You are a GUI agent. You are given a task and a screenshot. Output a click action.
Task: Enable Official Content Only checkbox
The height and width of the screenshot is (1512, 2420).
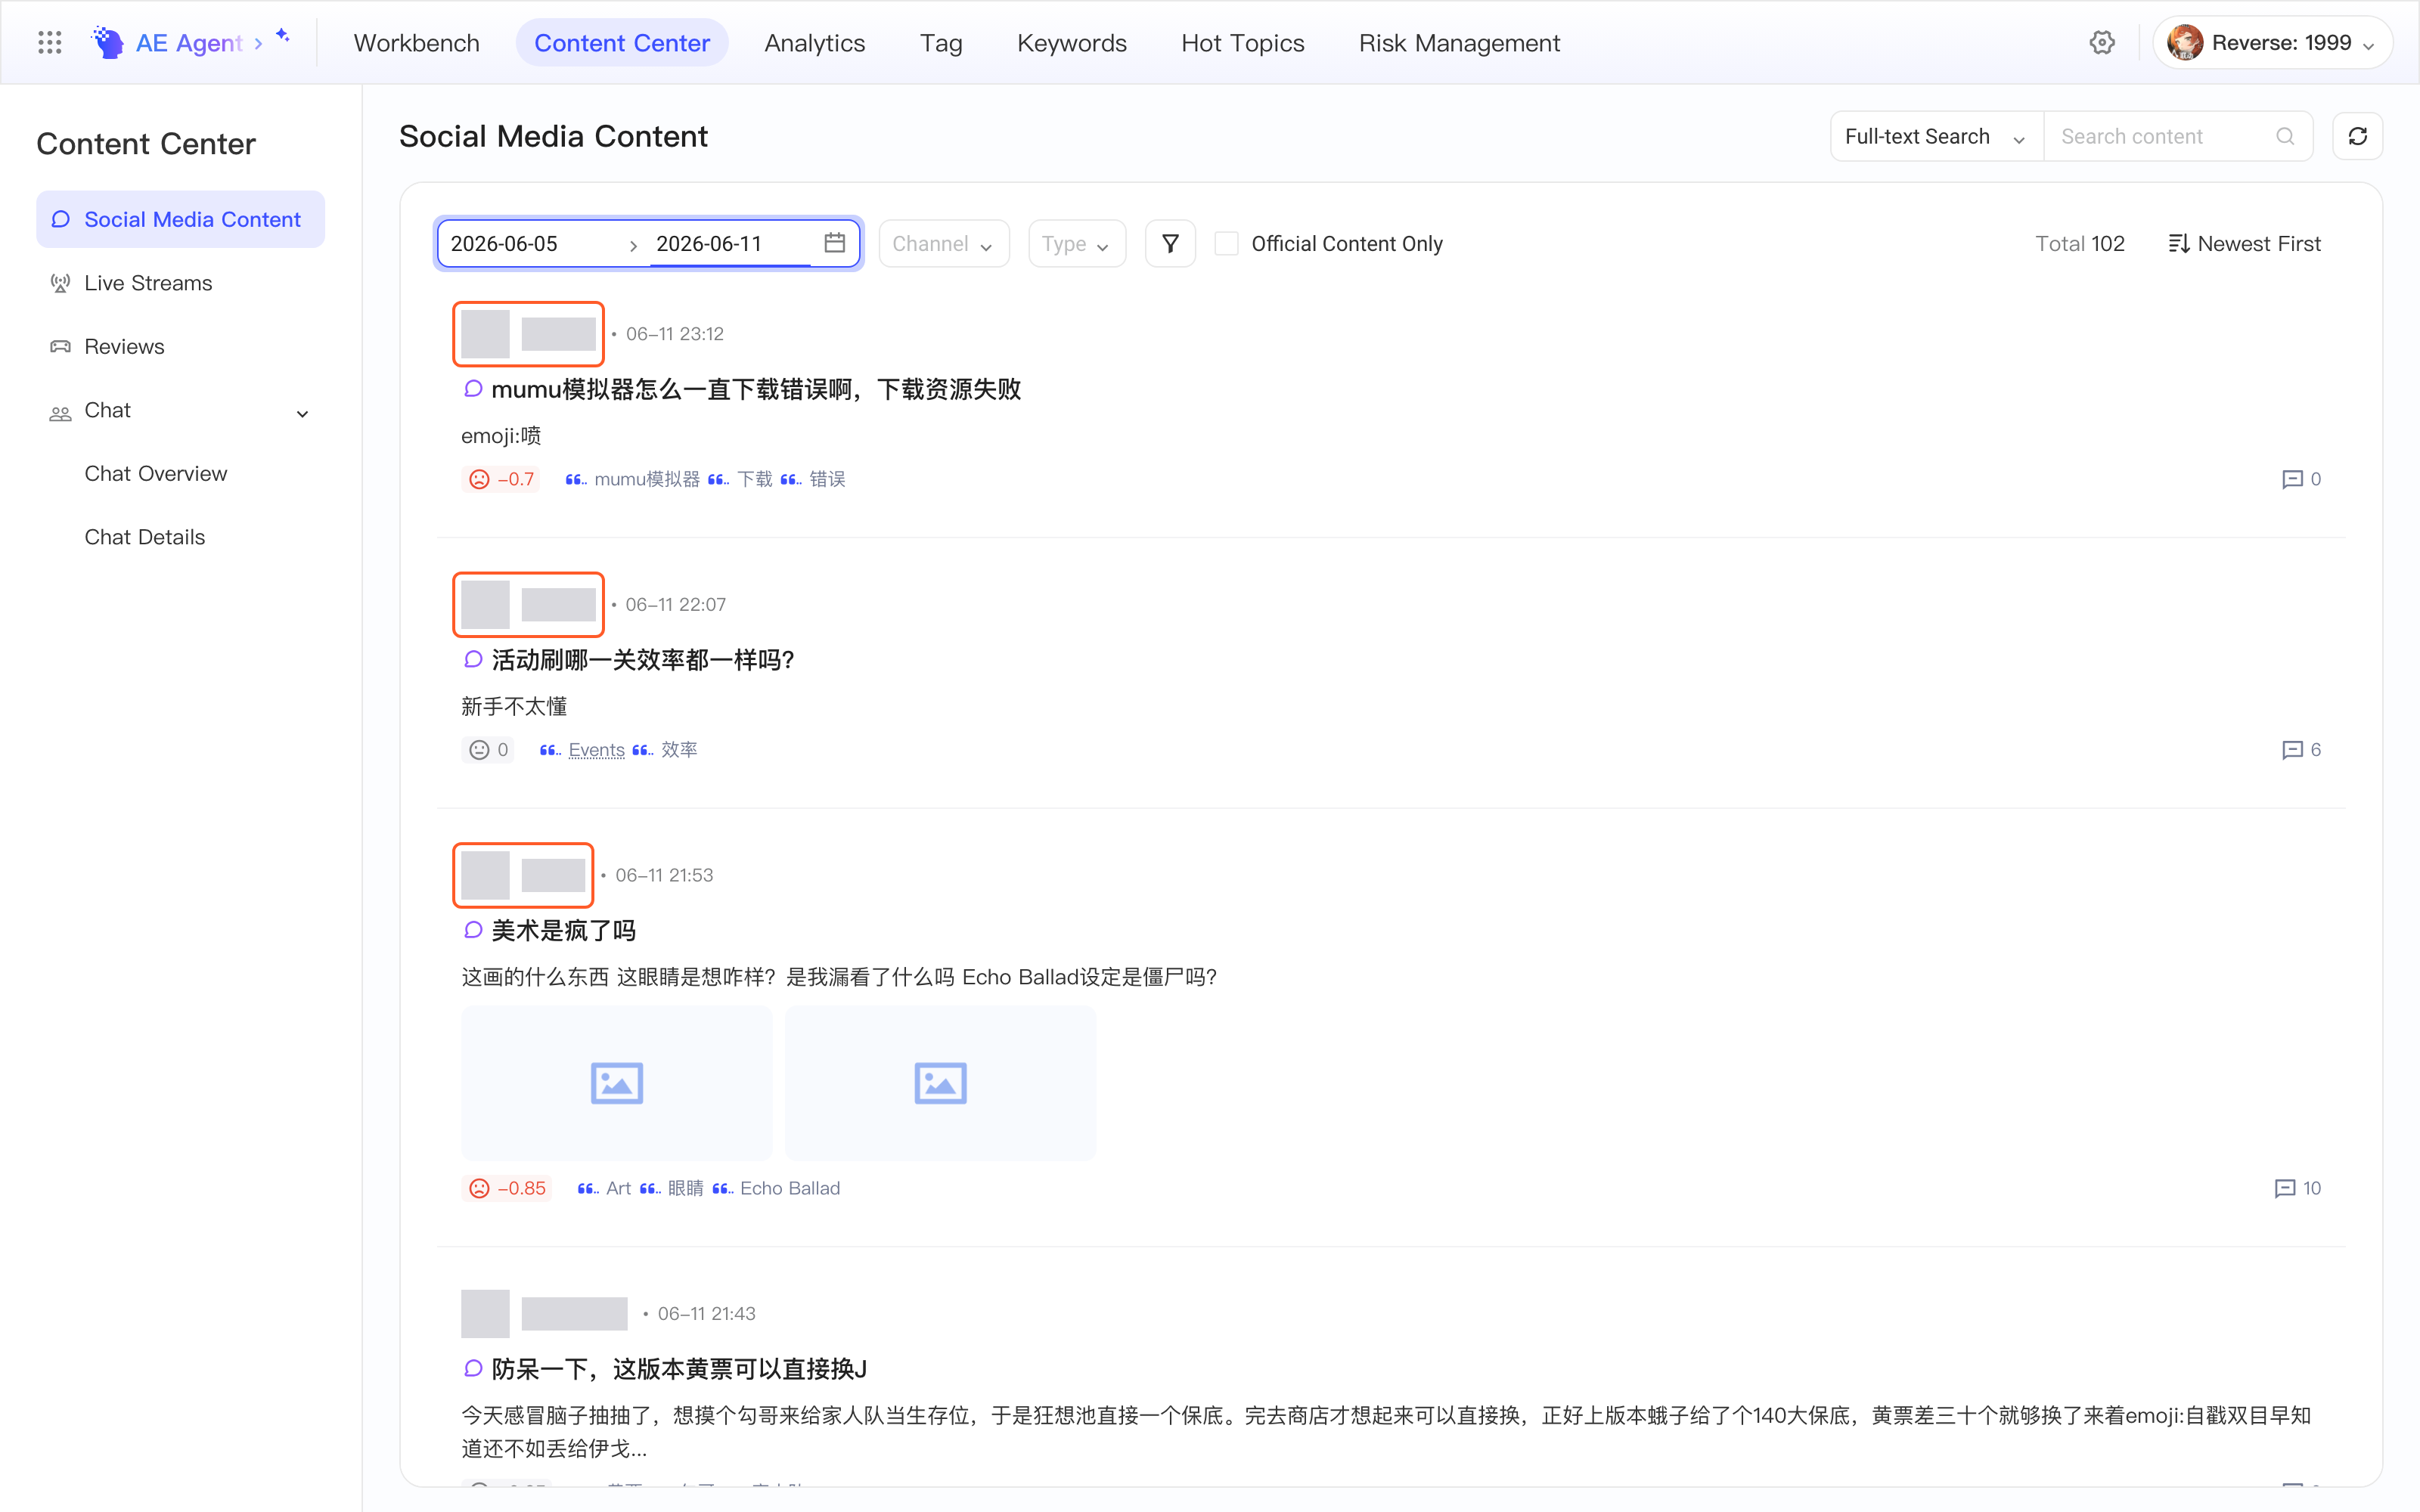(x=1226, y=243)
